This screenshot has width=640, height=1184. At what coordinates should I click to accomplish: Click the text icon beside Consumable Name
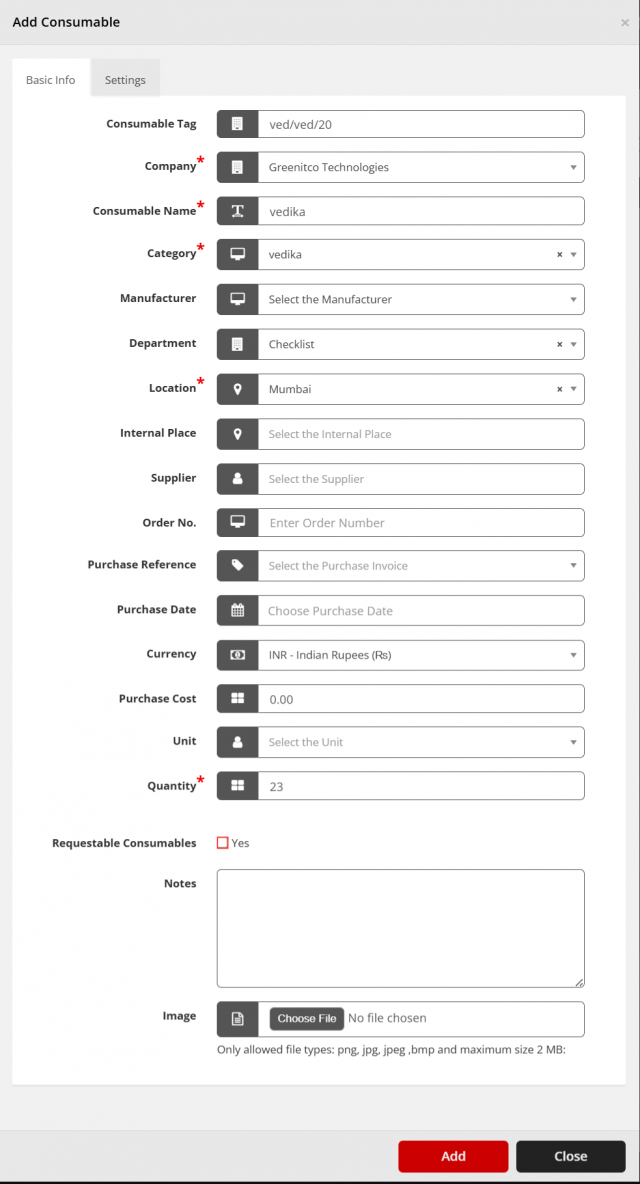coord(238,211)
